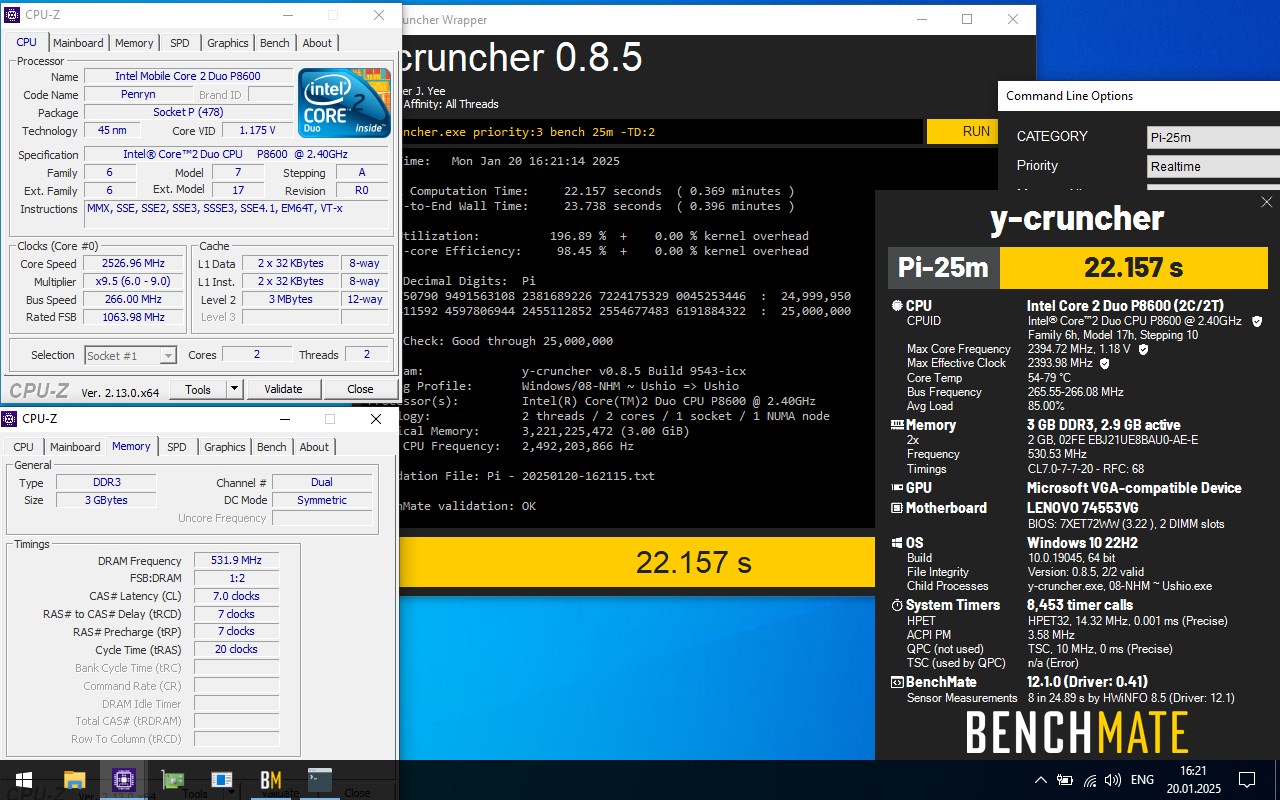Screen dimensions: 1280x800
Task: Click the Specification Intel Core2 Duo field
Action: [236, 155]
